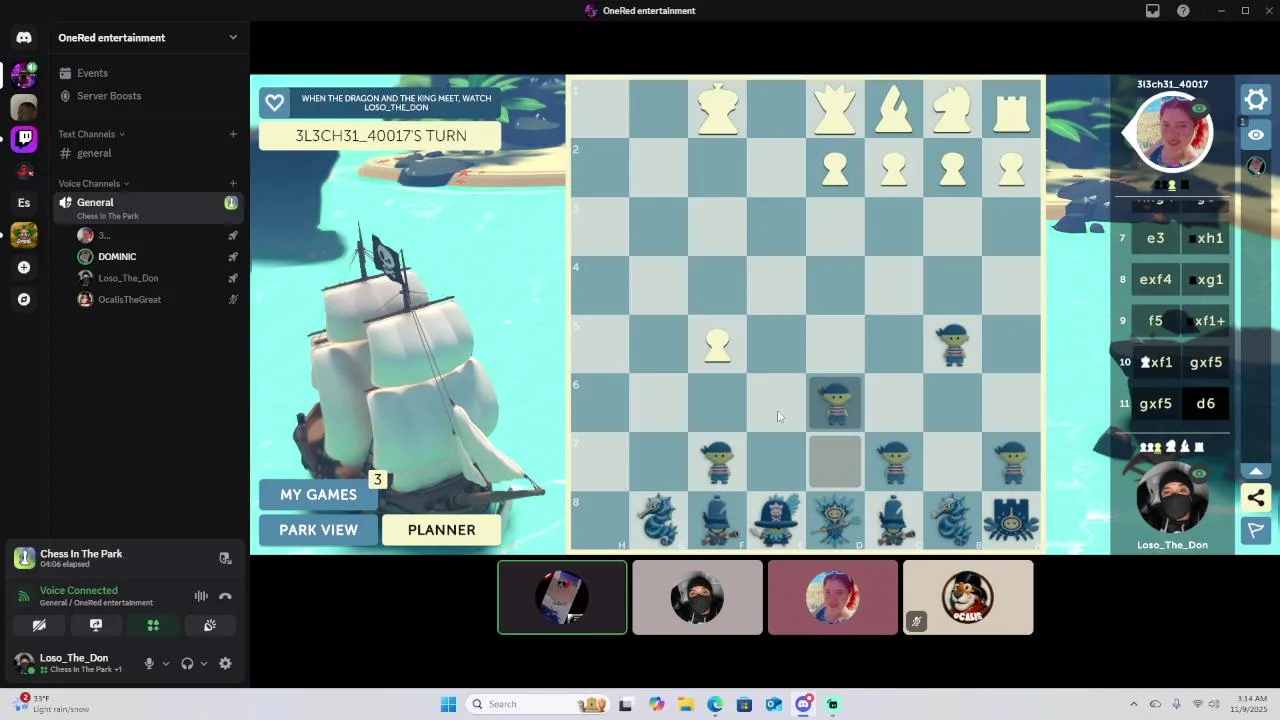Click the taskbar Search box
Viewport: 1280px width, 720px height.
(x=537, y=704)
